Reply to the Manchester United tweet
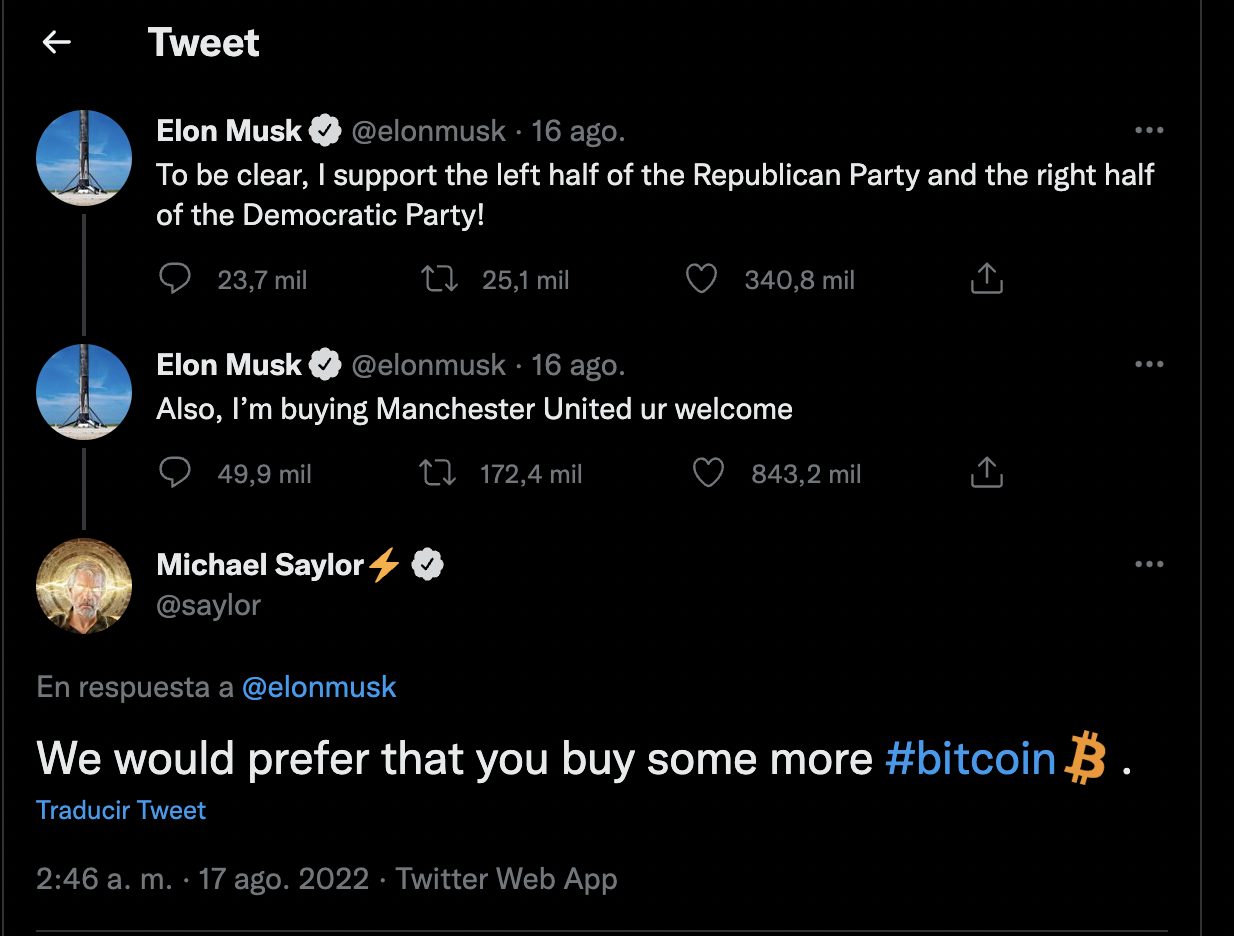This screenshot has width=1234, height=936. (x=175, y=473)
